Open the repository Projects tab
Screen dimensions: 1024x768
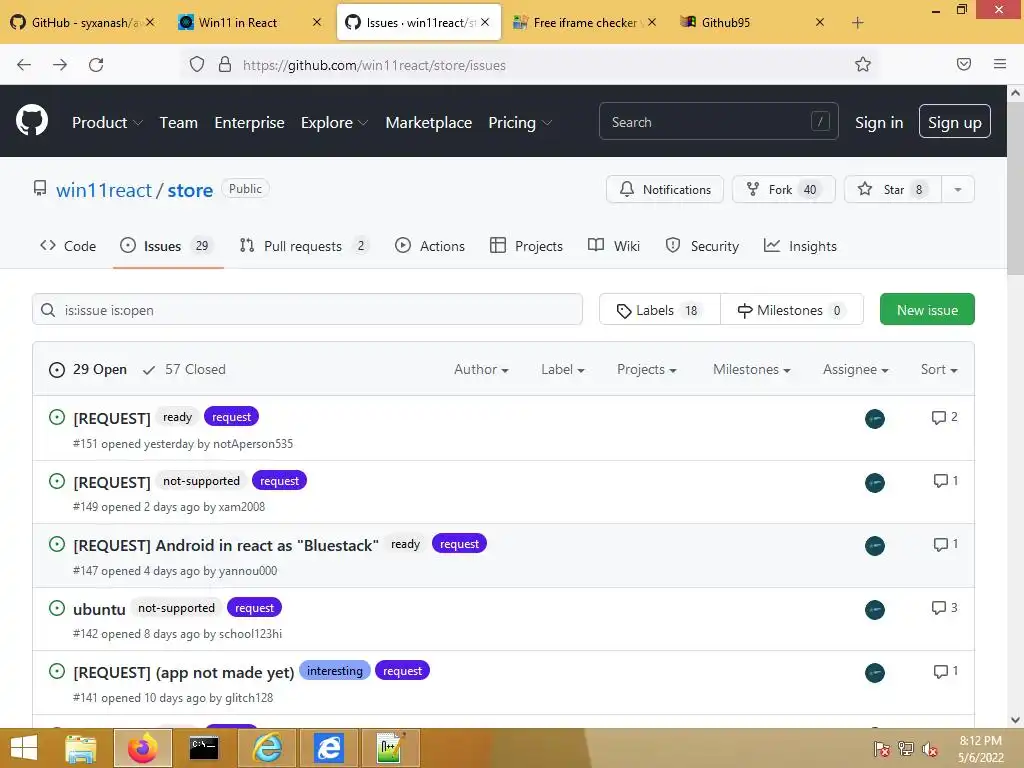[526, 246]
